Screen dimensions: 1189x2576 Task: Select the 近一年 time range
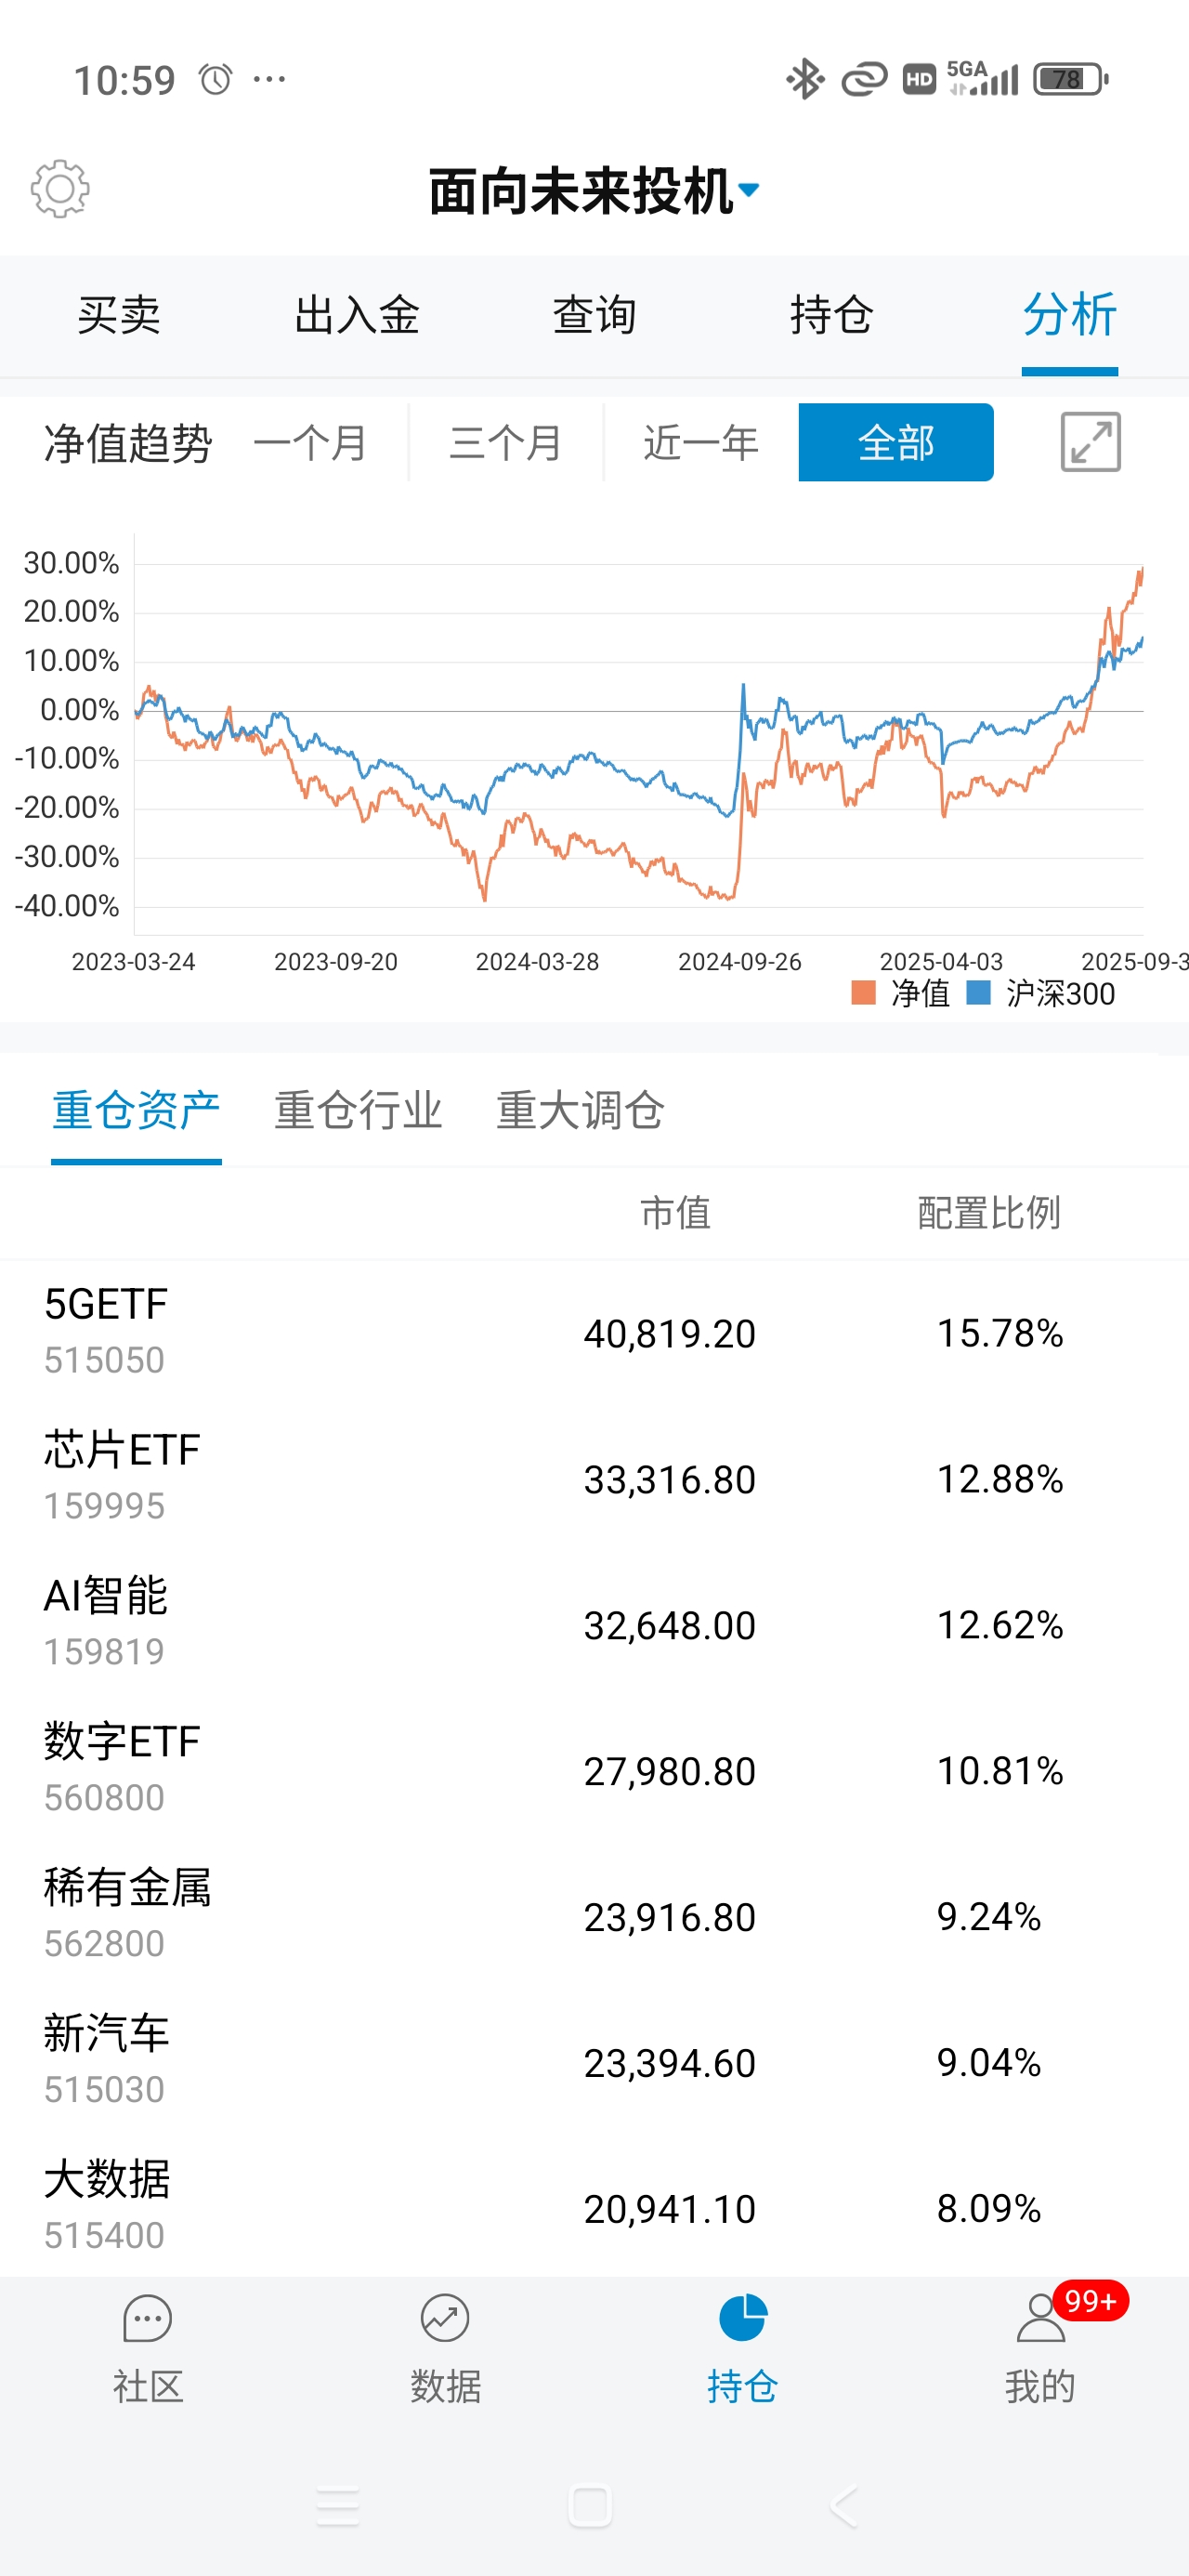pyautogui.click(x=701, y=443)
